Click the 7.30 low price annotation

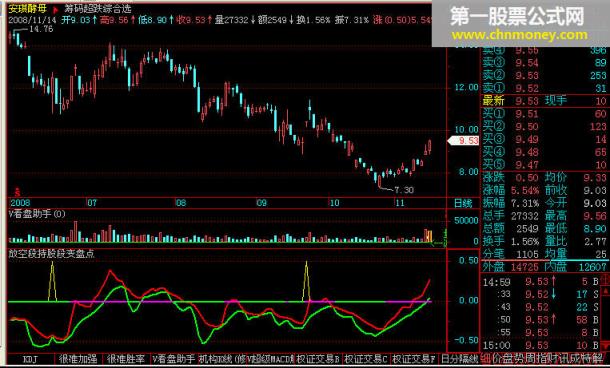[x=404, y=190]
